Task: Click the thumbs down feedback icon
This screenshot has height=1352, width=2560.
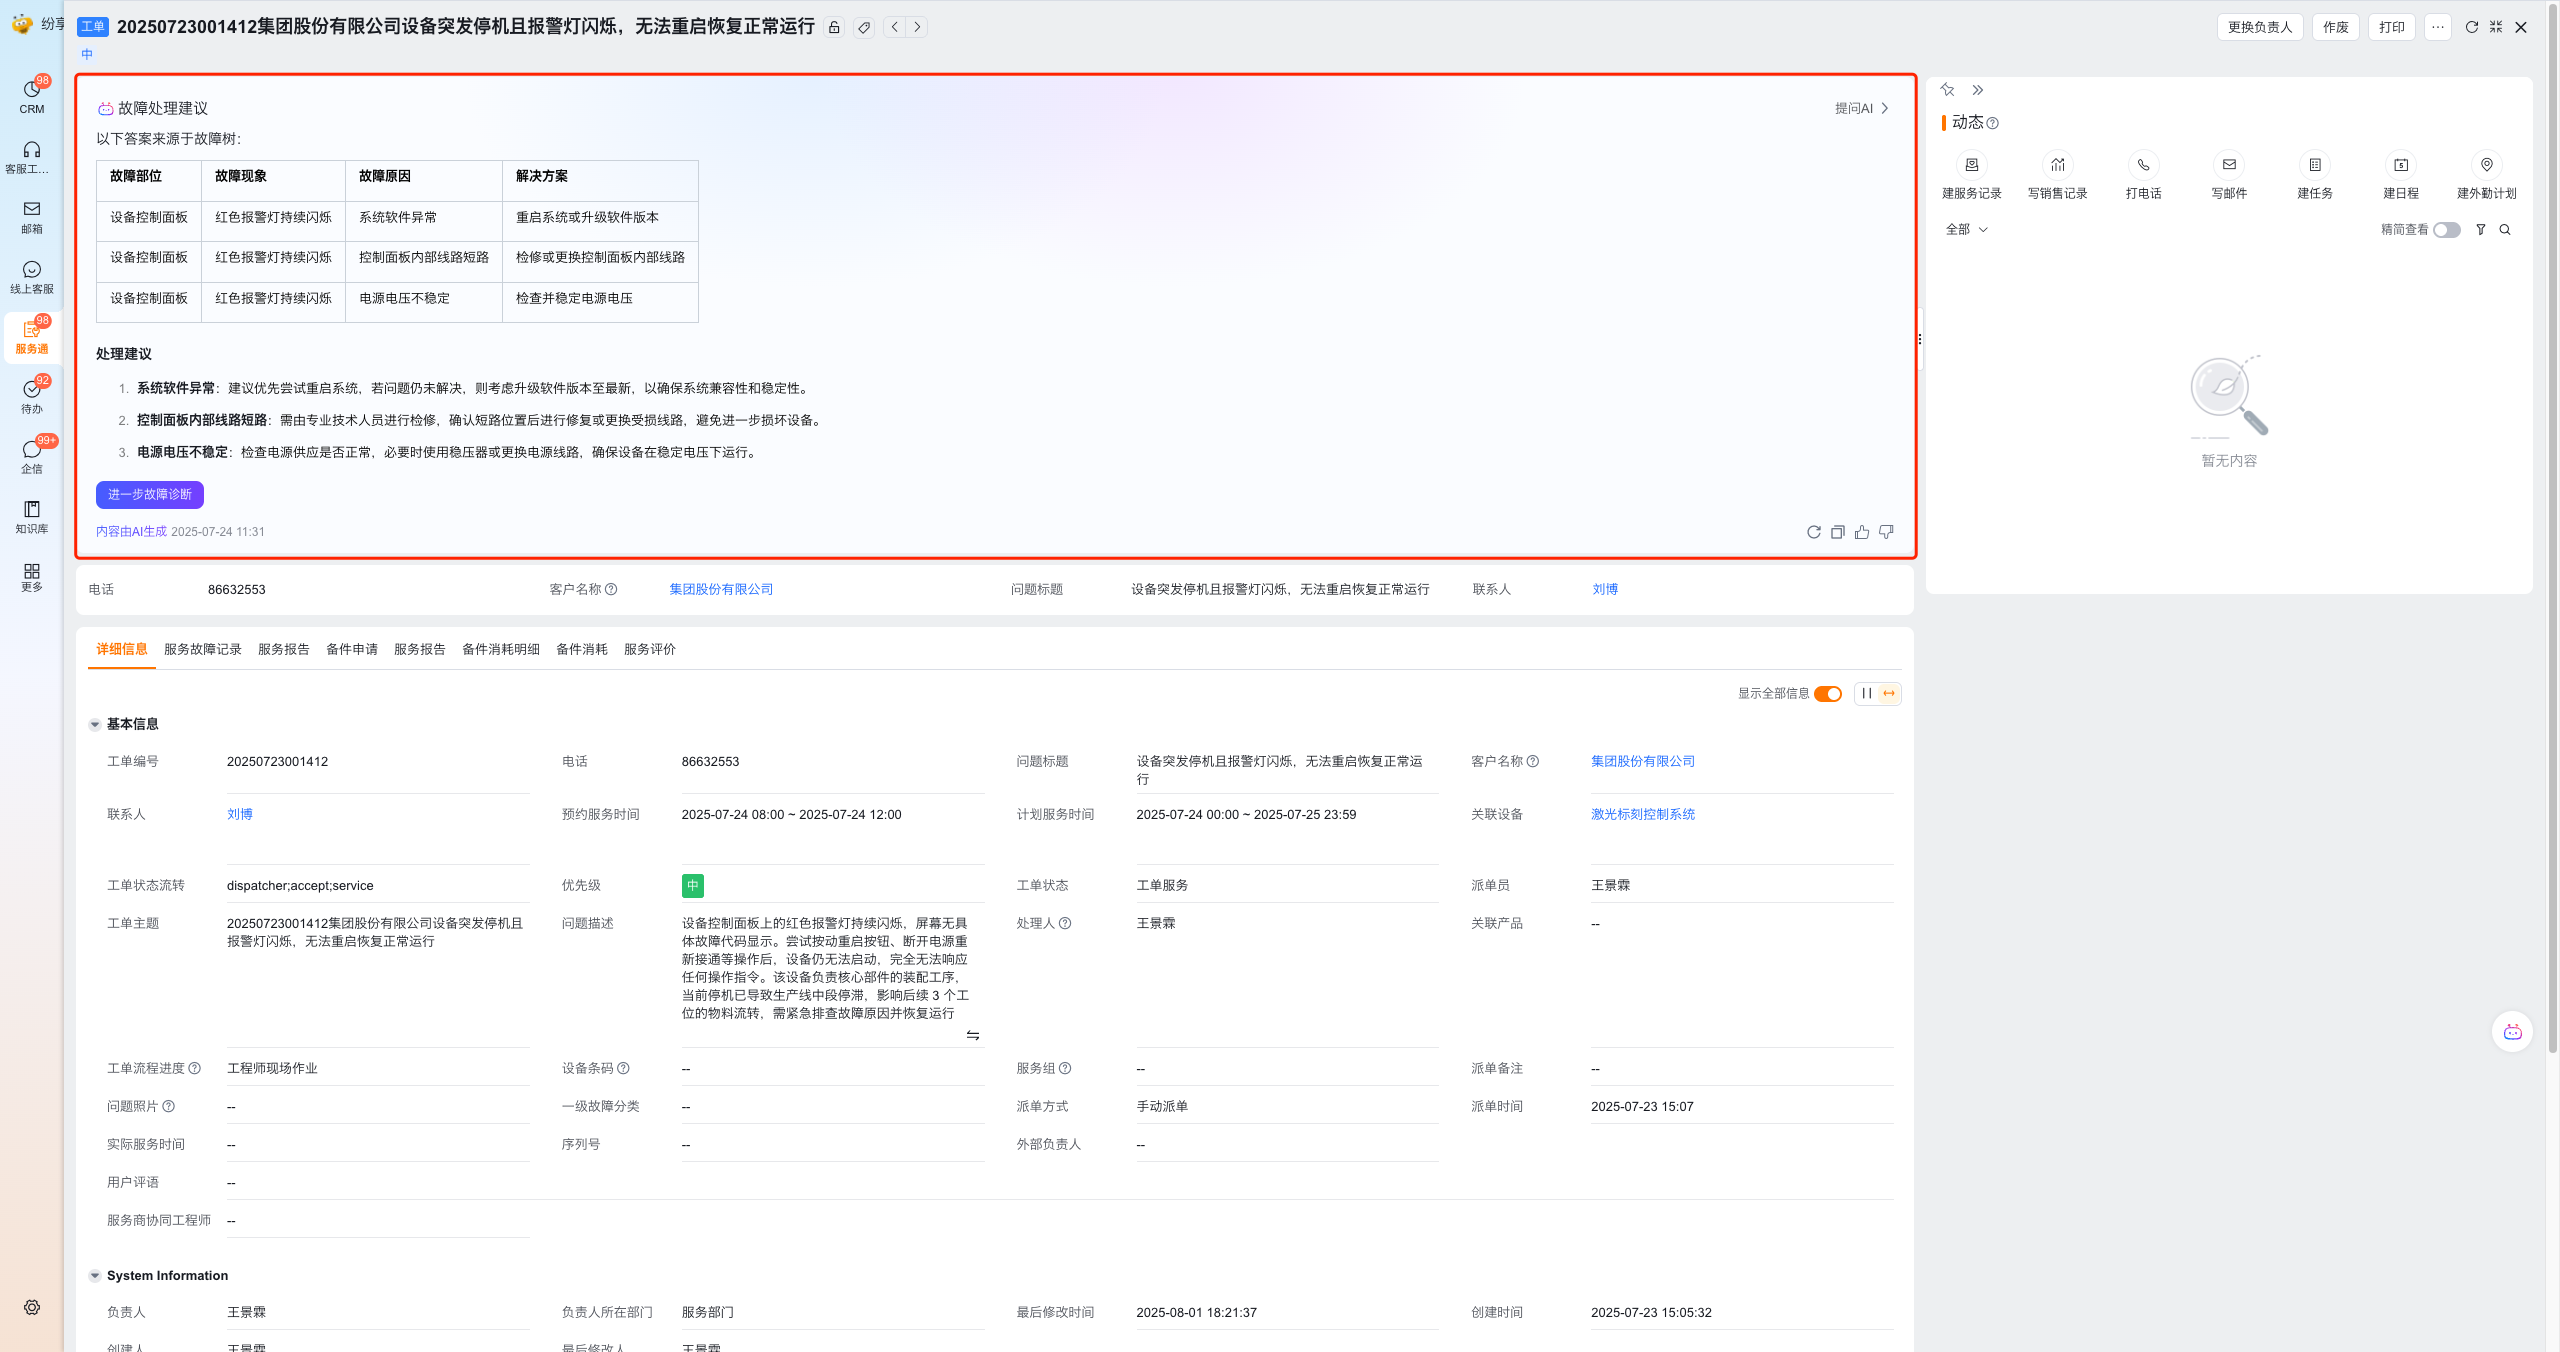Action: [1885, 532]
